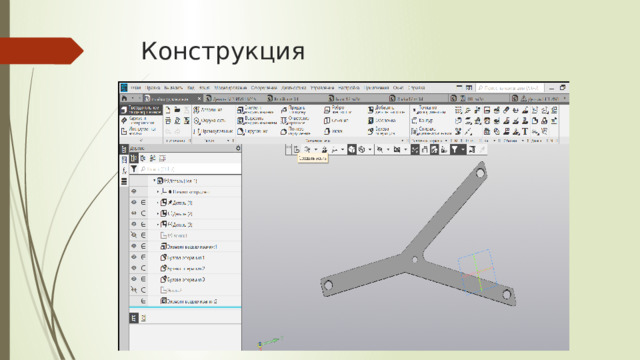Collapse the root Деталь node in tree
This screenshot has width=640, height=360.
coord(154,180)
